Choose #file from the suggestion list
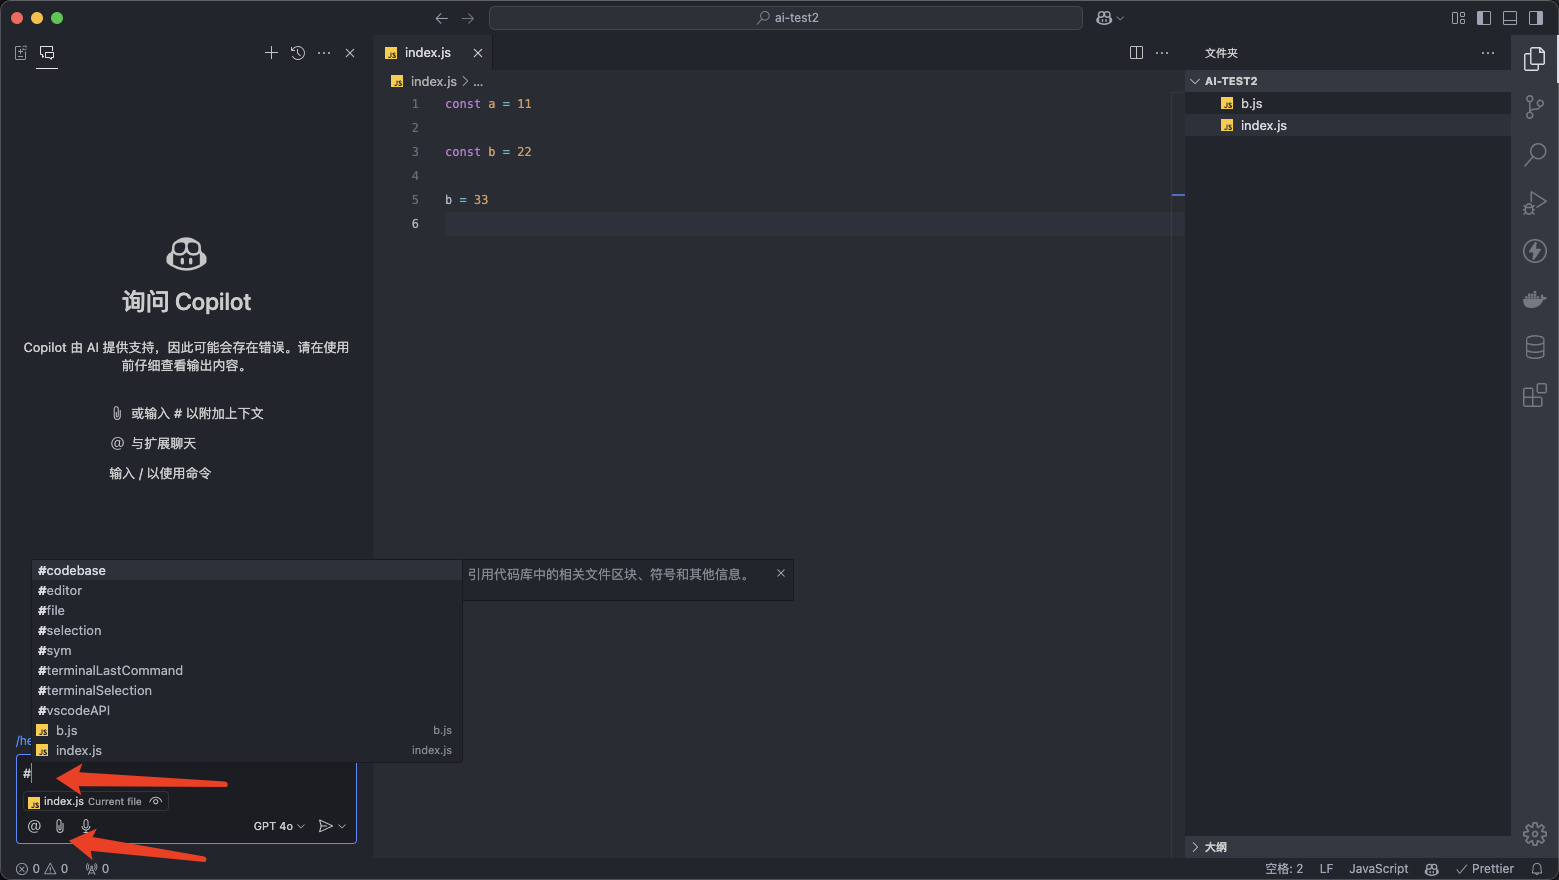Screen dimensions: 1559x880 [x=247, y=610]
